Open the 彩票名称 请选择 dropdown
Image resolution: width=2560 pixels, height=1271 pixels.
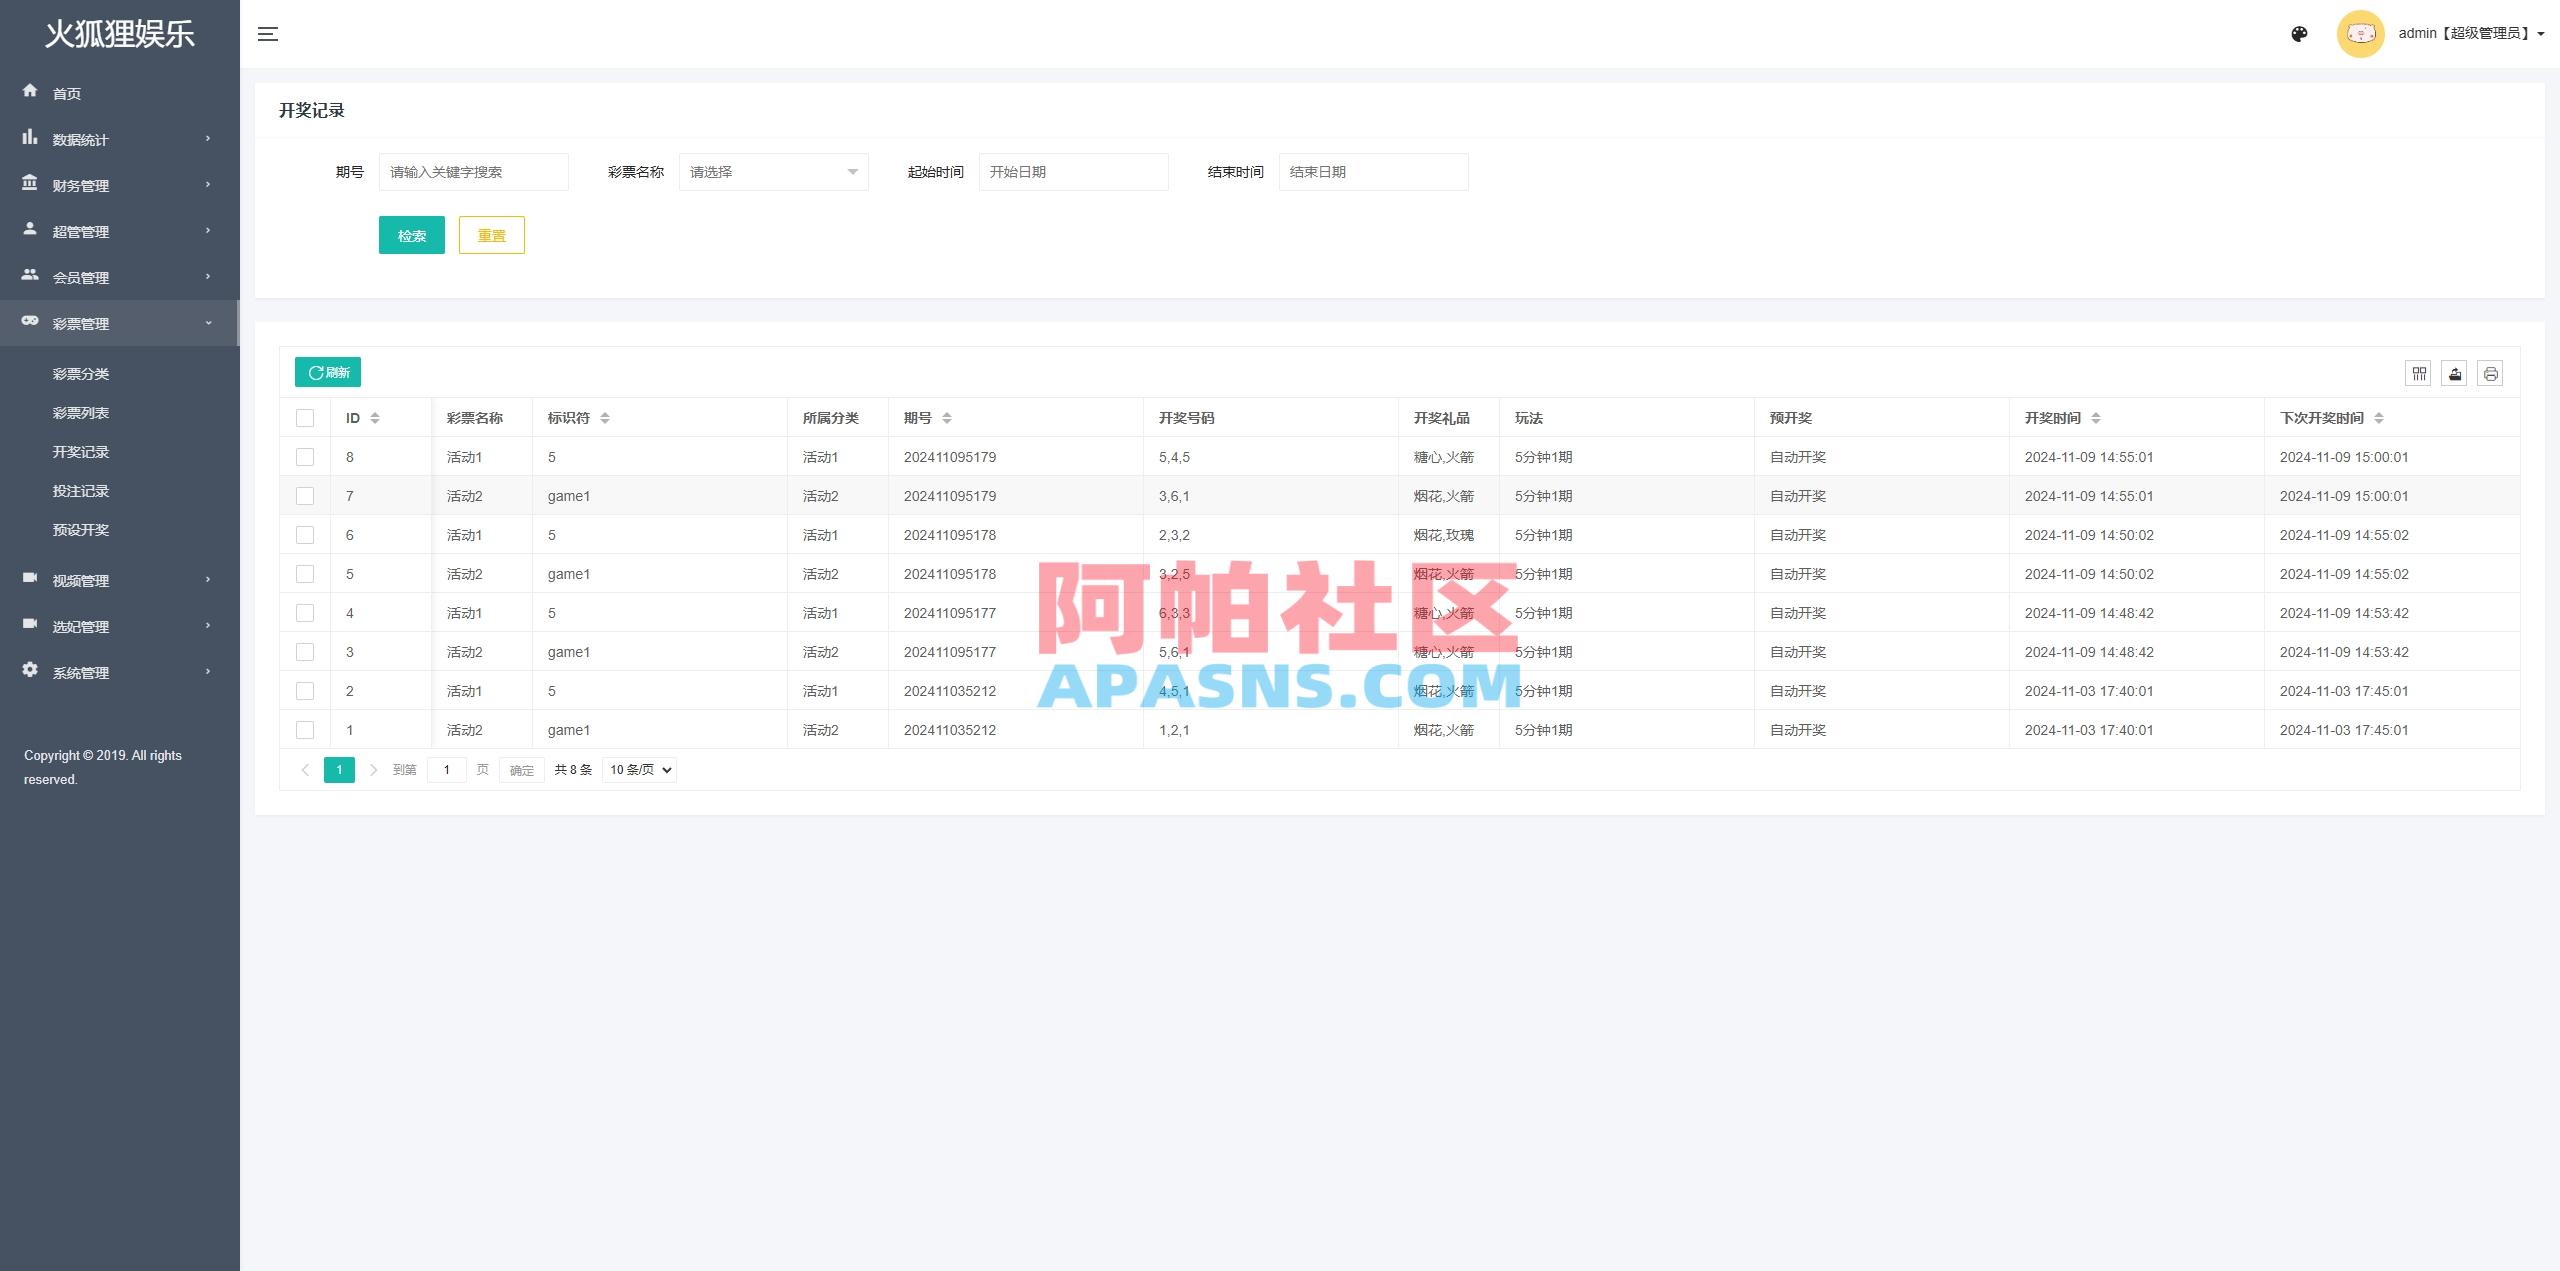[772, 171]
